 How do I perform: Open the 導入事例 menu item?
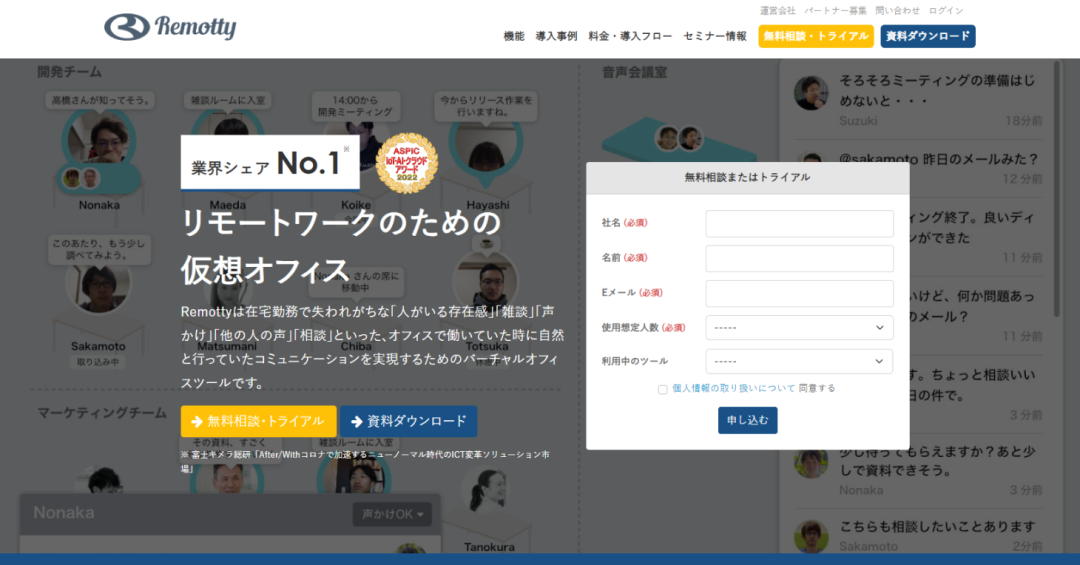[x=557, y=37]
